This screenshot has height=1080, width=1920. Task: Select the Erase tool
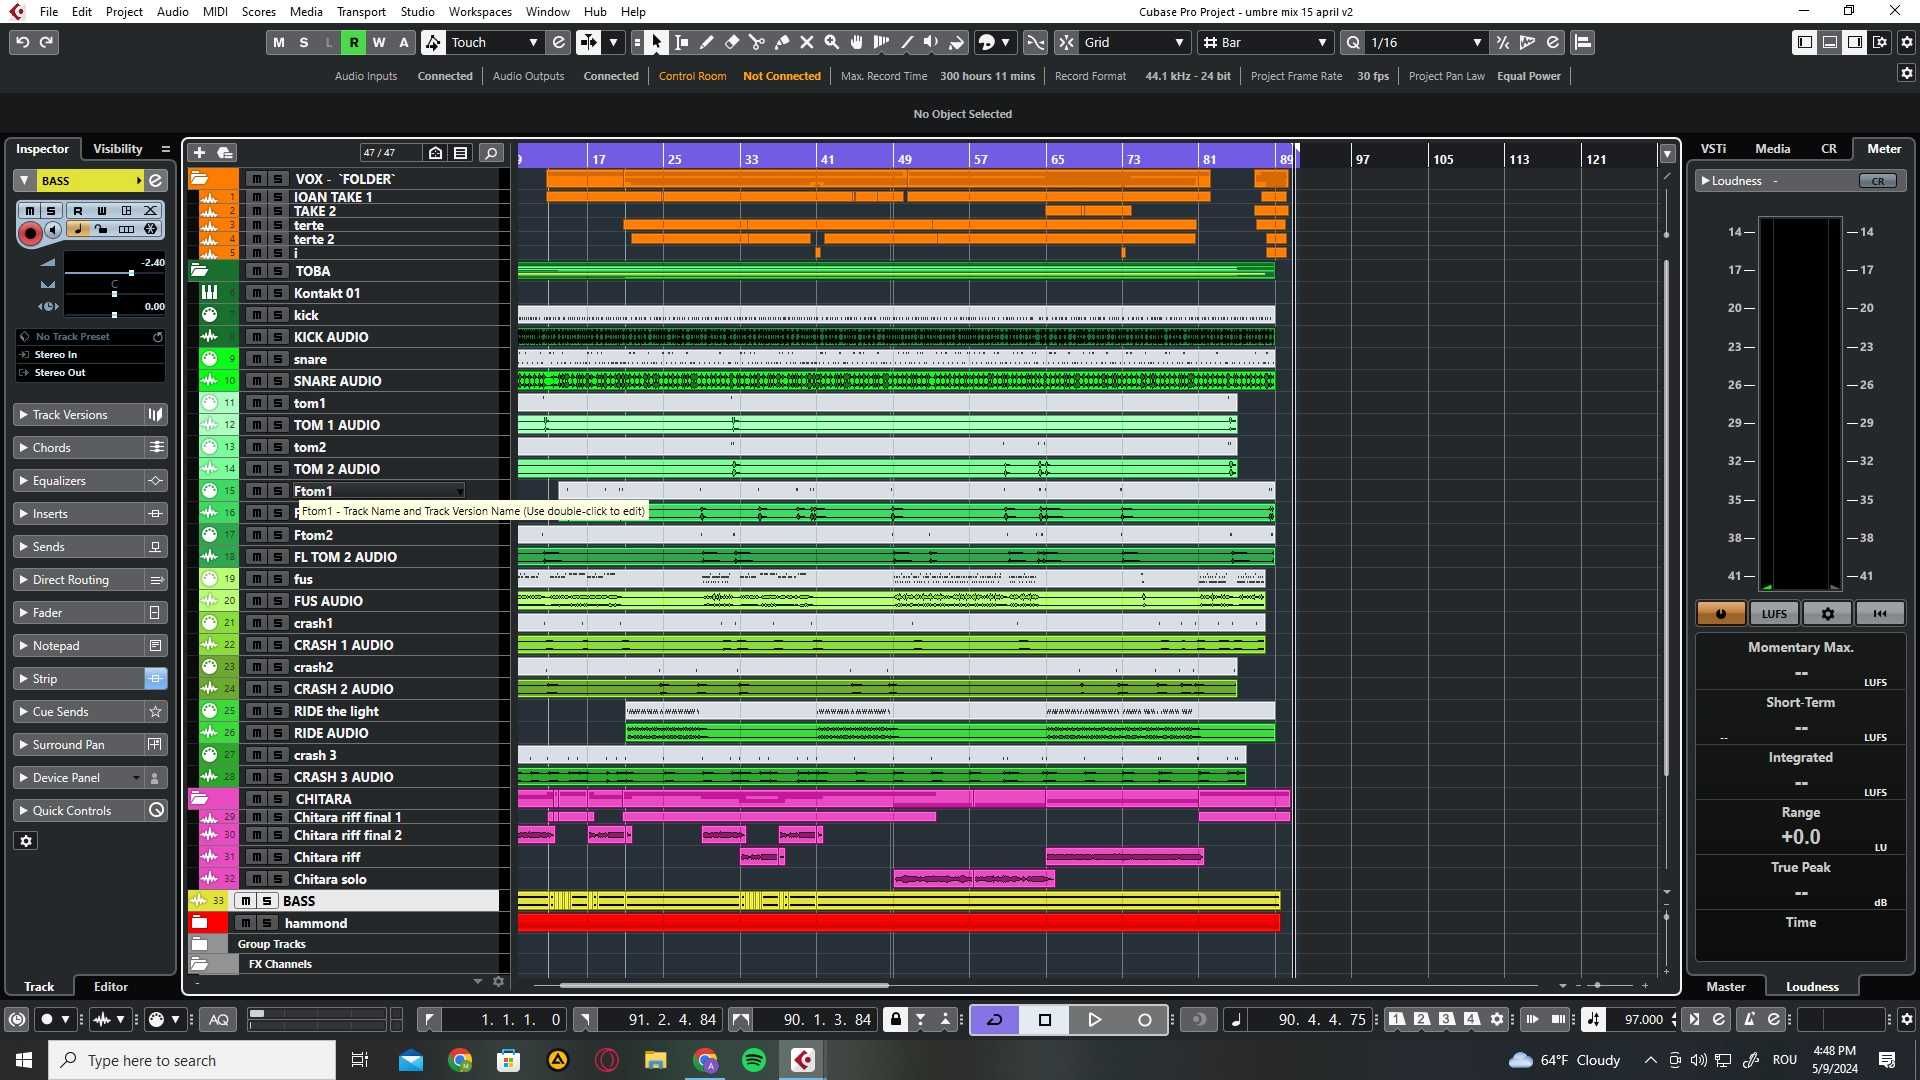[x=732, y=42]
